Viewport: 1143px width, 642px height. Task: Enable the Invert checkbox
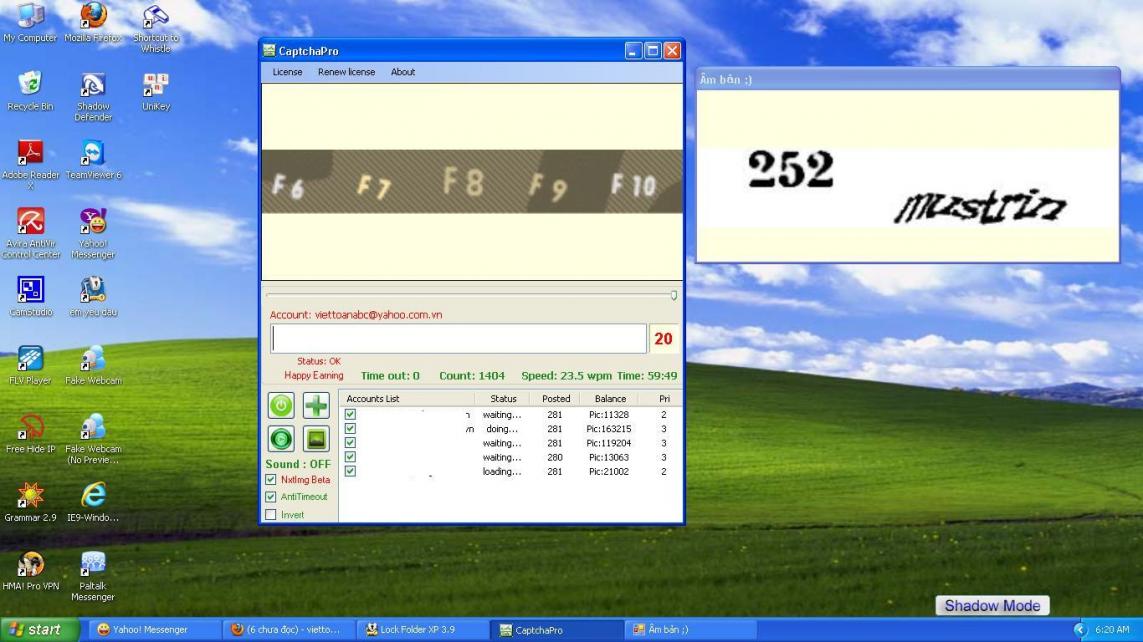271,514
